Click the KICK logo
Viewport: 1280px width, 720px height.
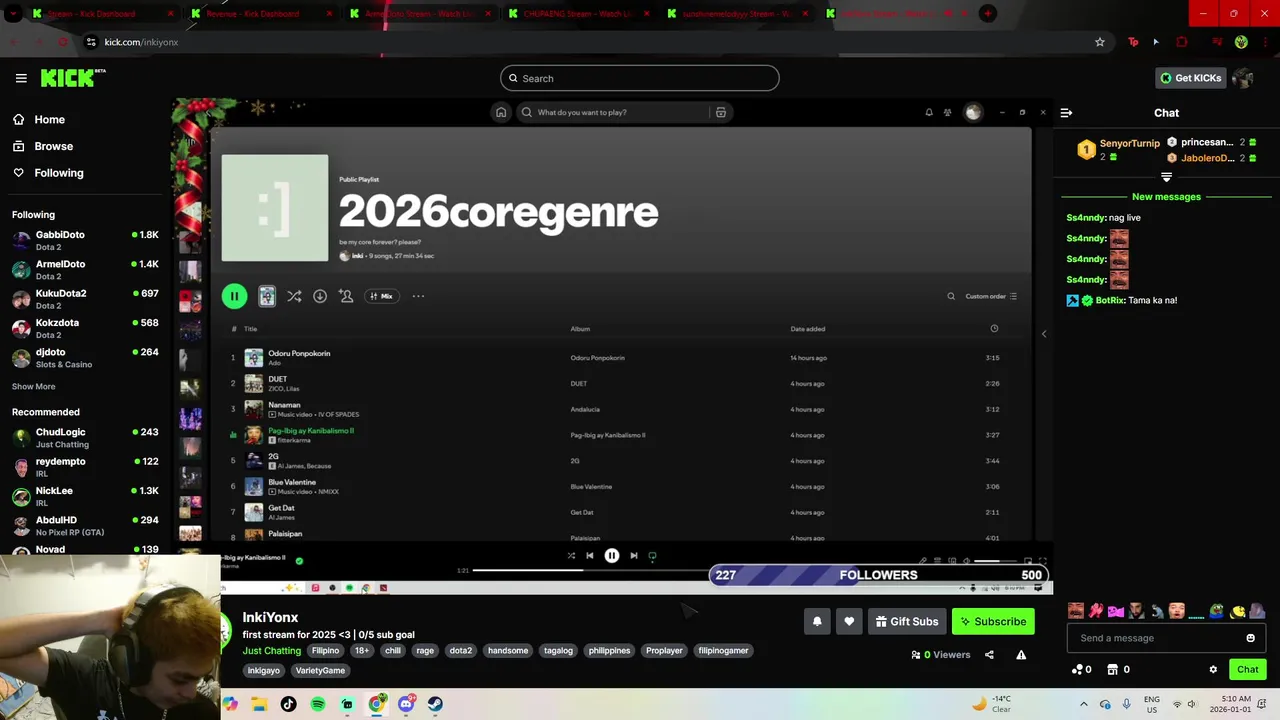[x=72, y=78]
